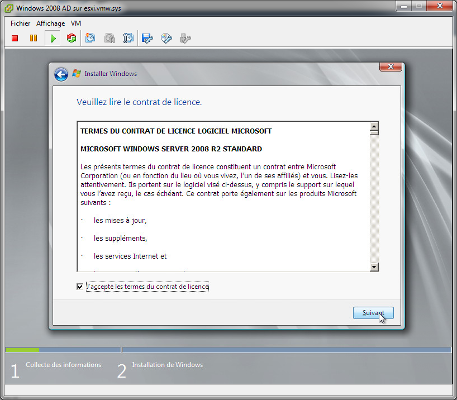Uncheck J'accepte les termes du contrat checkbox
The image size is (457, 400).
click(80, 286)
